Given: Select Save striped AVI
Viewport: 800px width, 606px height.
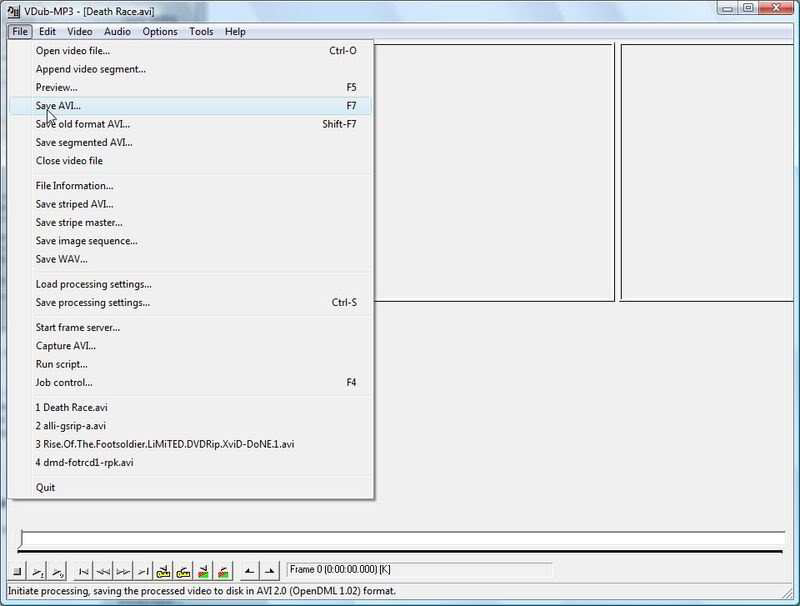Looking at the screenshot, I should pyautogui.click(x=191, y=204).
